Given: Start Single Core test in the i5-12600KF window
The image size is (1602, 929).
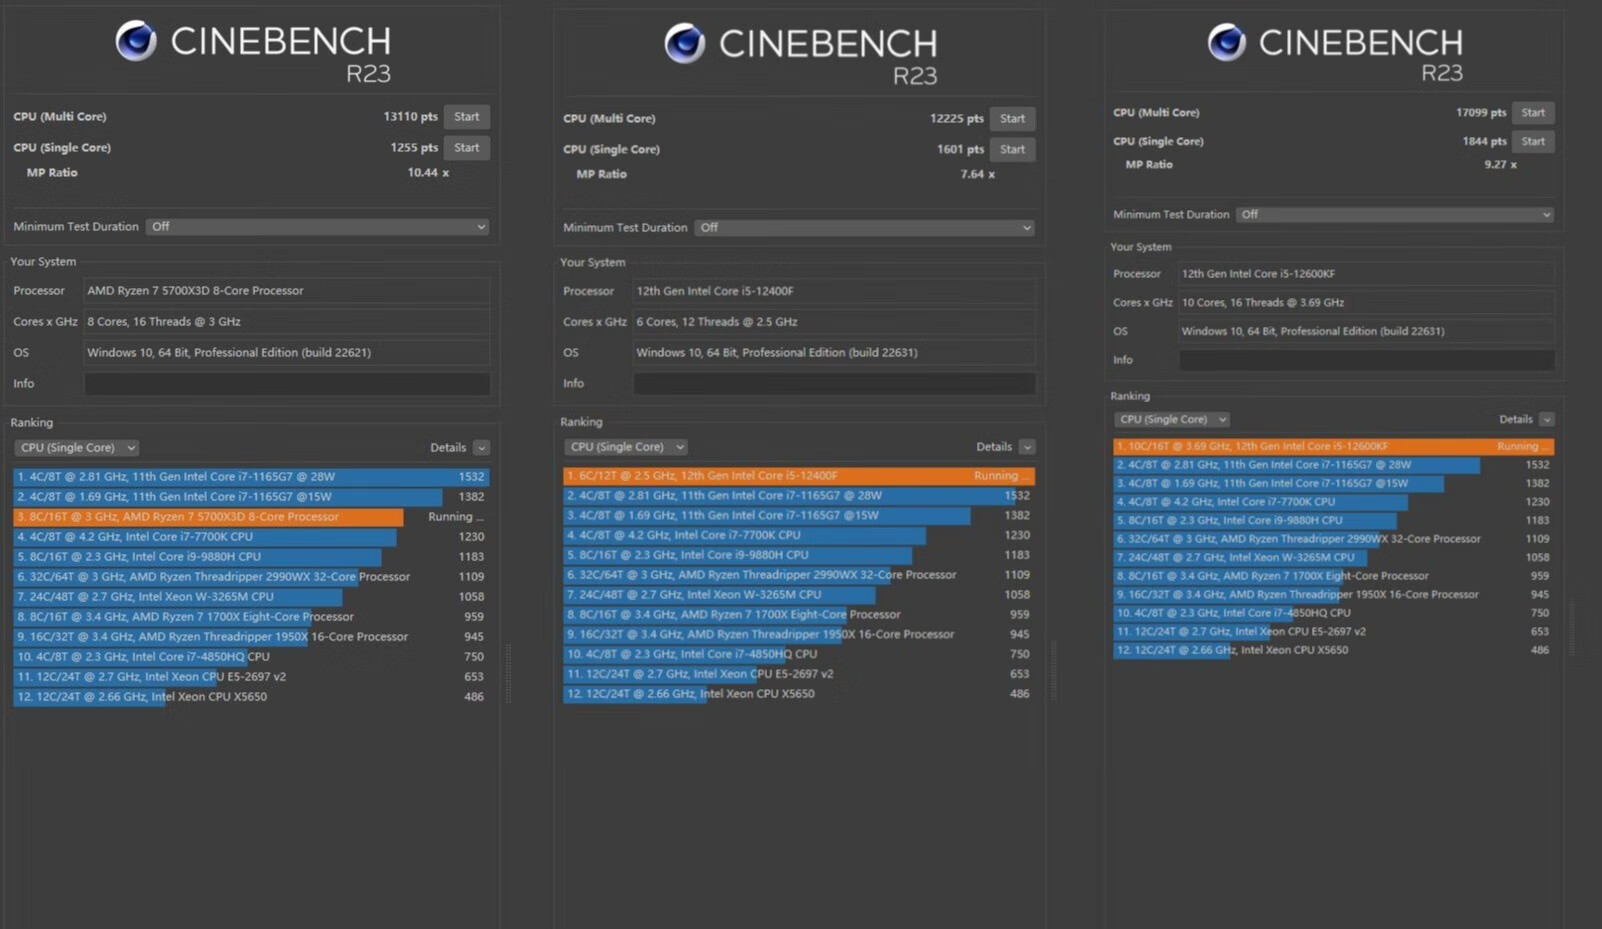Looking at the screenshot, I should coord(1533,142).
